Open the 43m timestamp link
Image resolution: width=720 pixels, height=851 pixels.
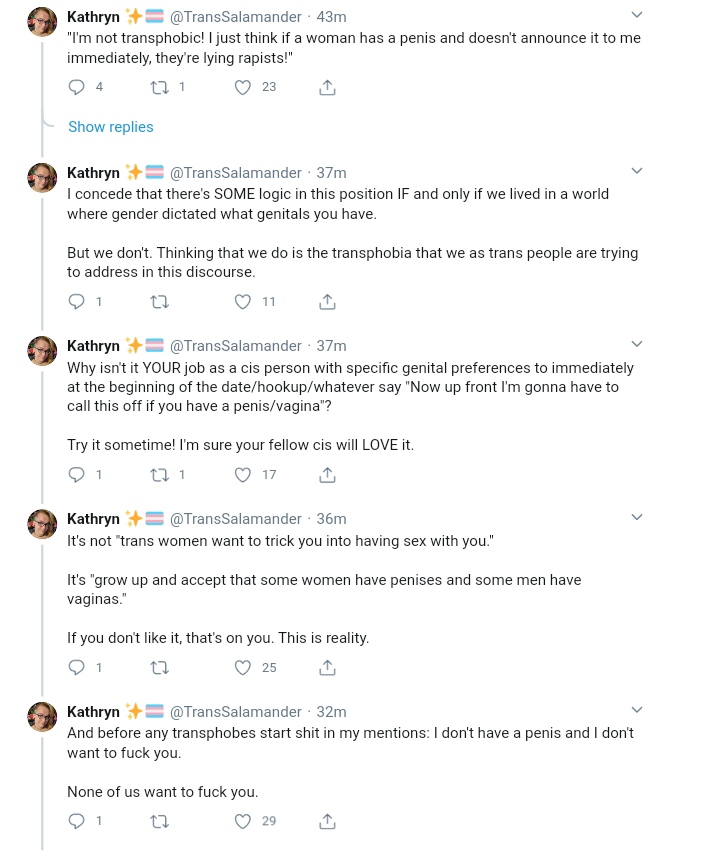332,17
